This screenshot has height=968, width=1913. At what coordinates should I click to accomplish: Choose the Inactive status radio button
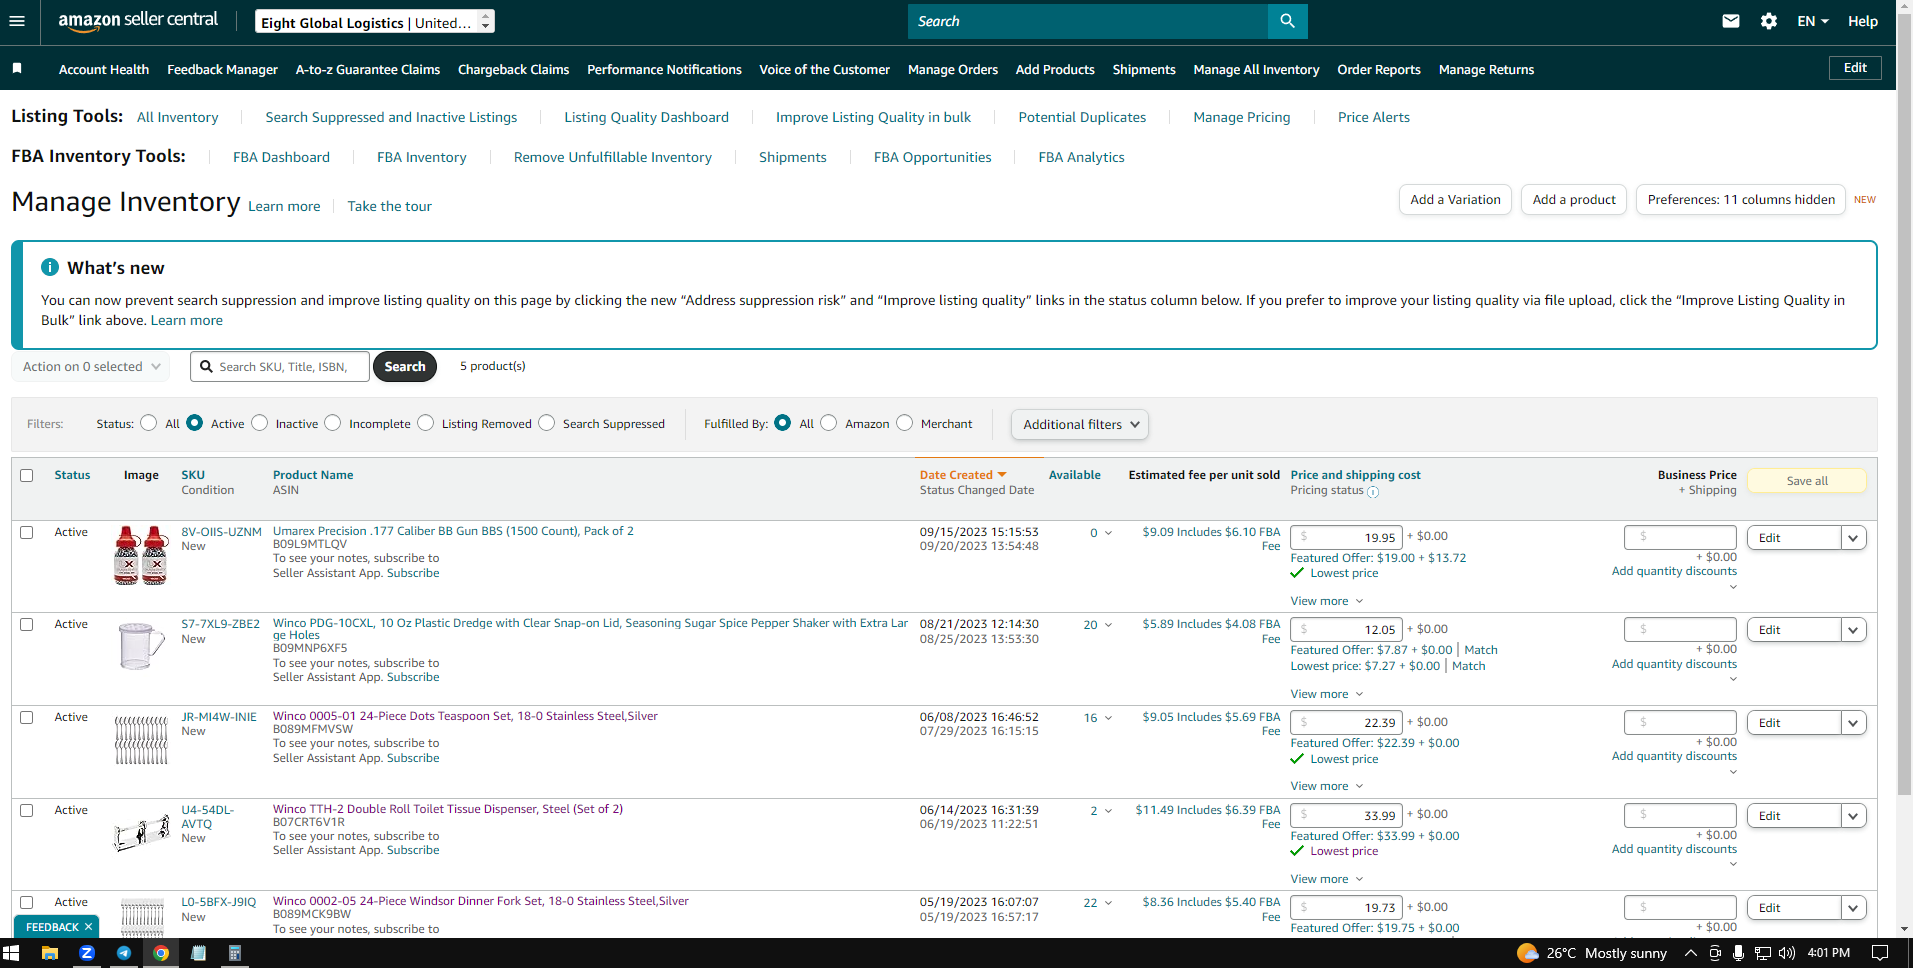[x=260, y=423]
